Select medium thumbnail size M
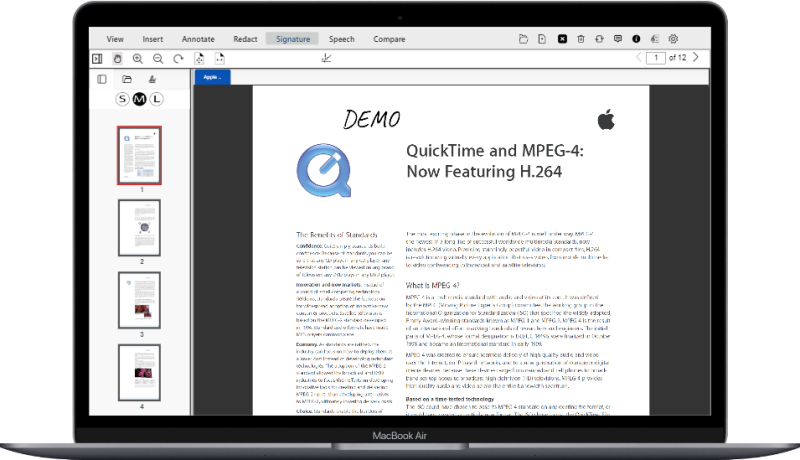The image size is (800, 460). (x=139, y=98)
